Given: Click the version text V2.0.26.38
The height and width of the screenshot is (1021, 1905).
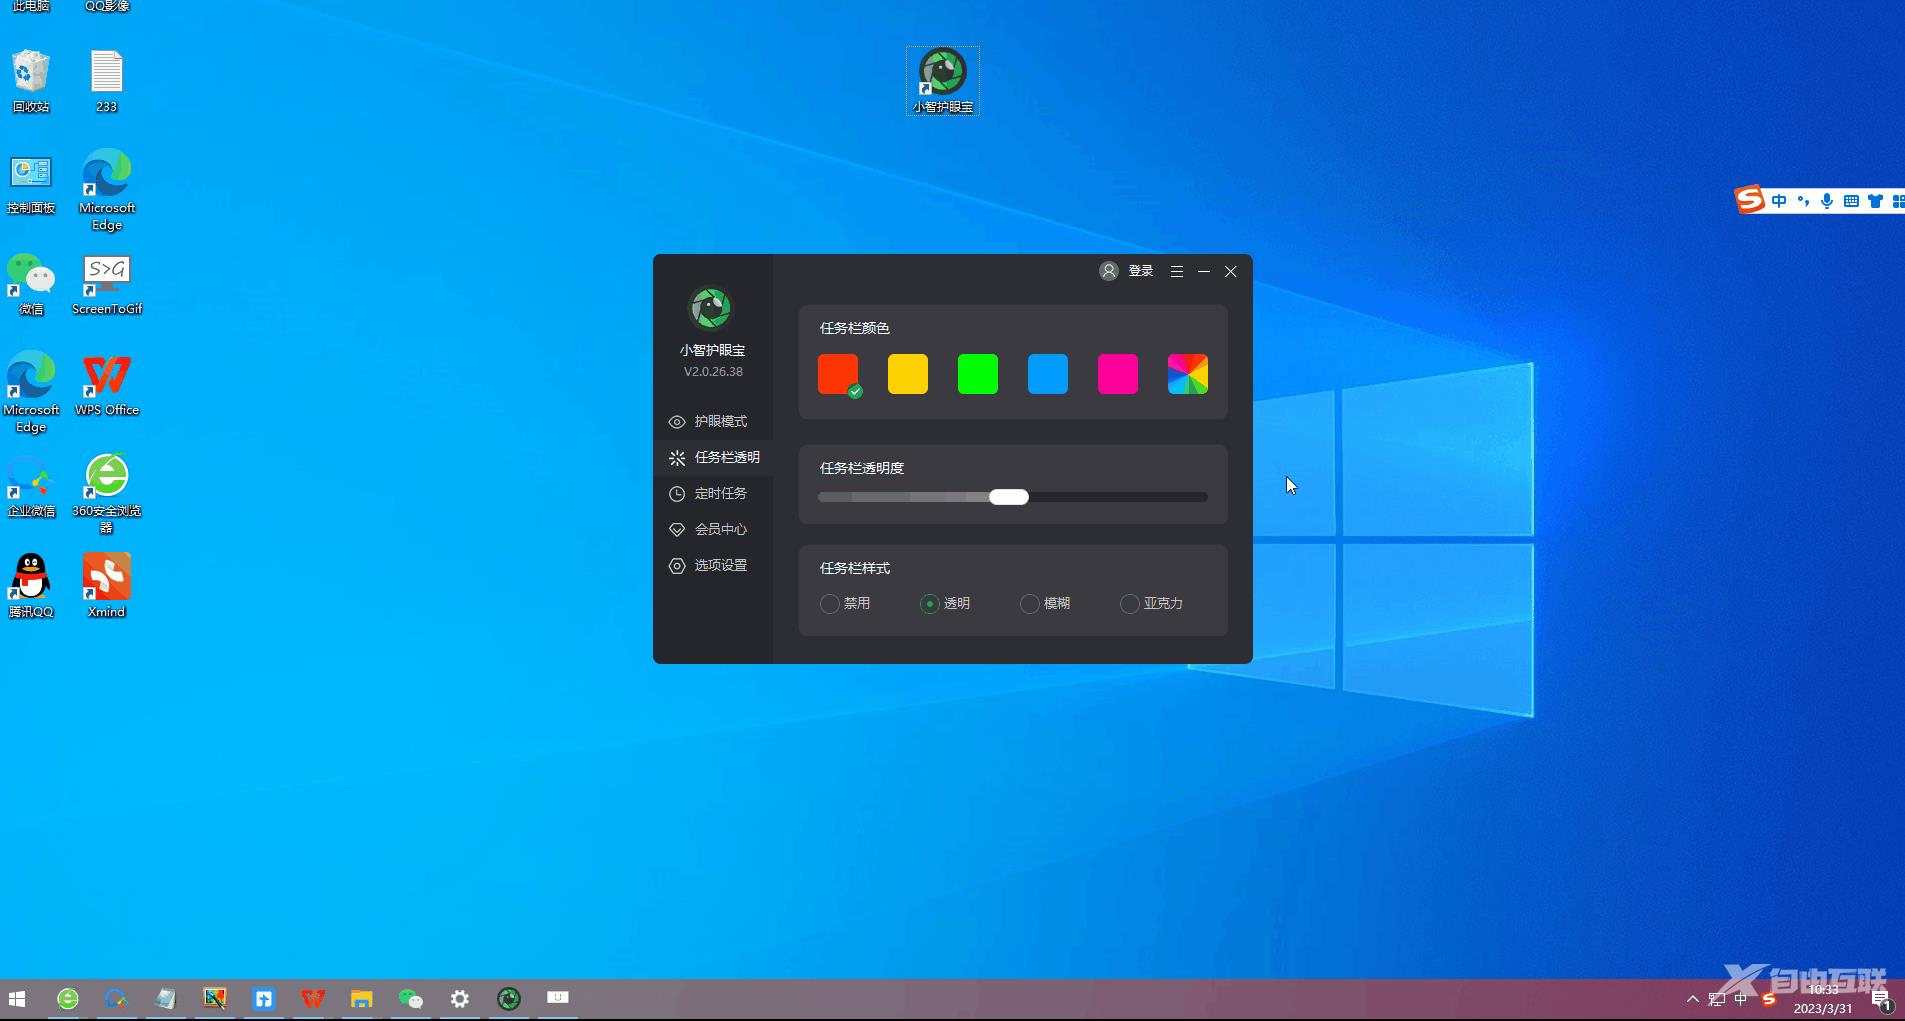Looking at the screenshot, I should pos(713,371).
